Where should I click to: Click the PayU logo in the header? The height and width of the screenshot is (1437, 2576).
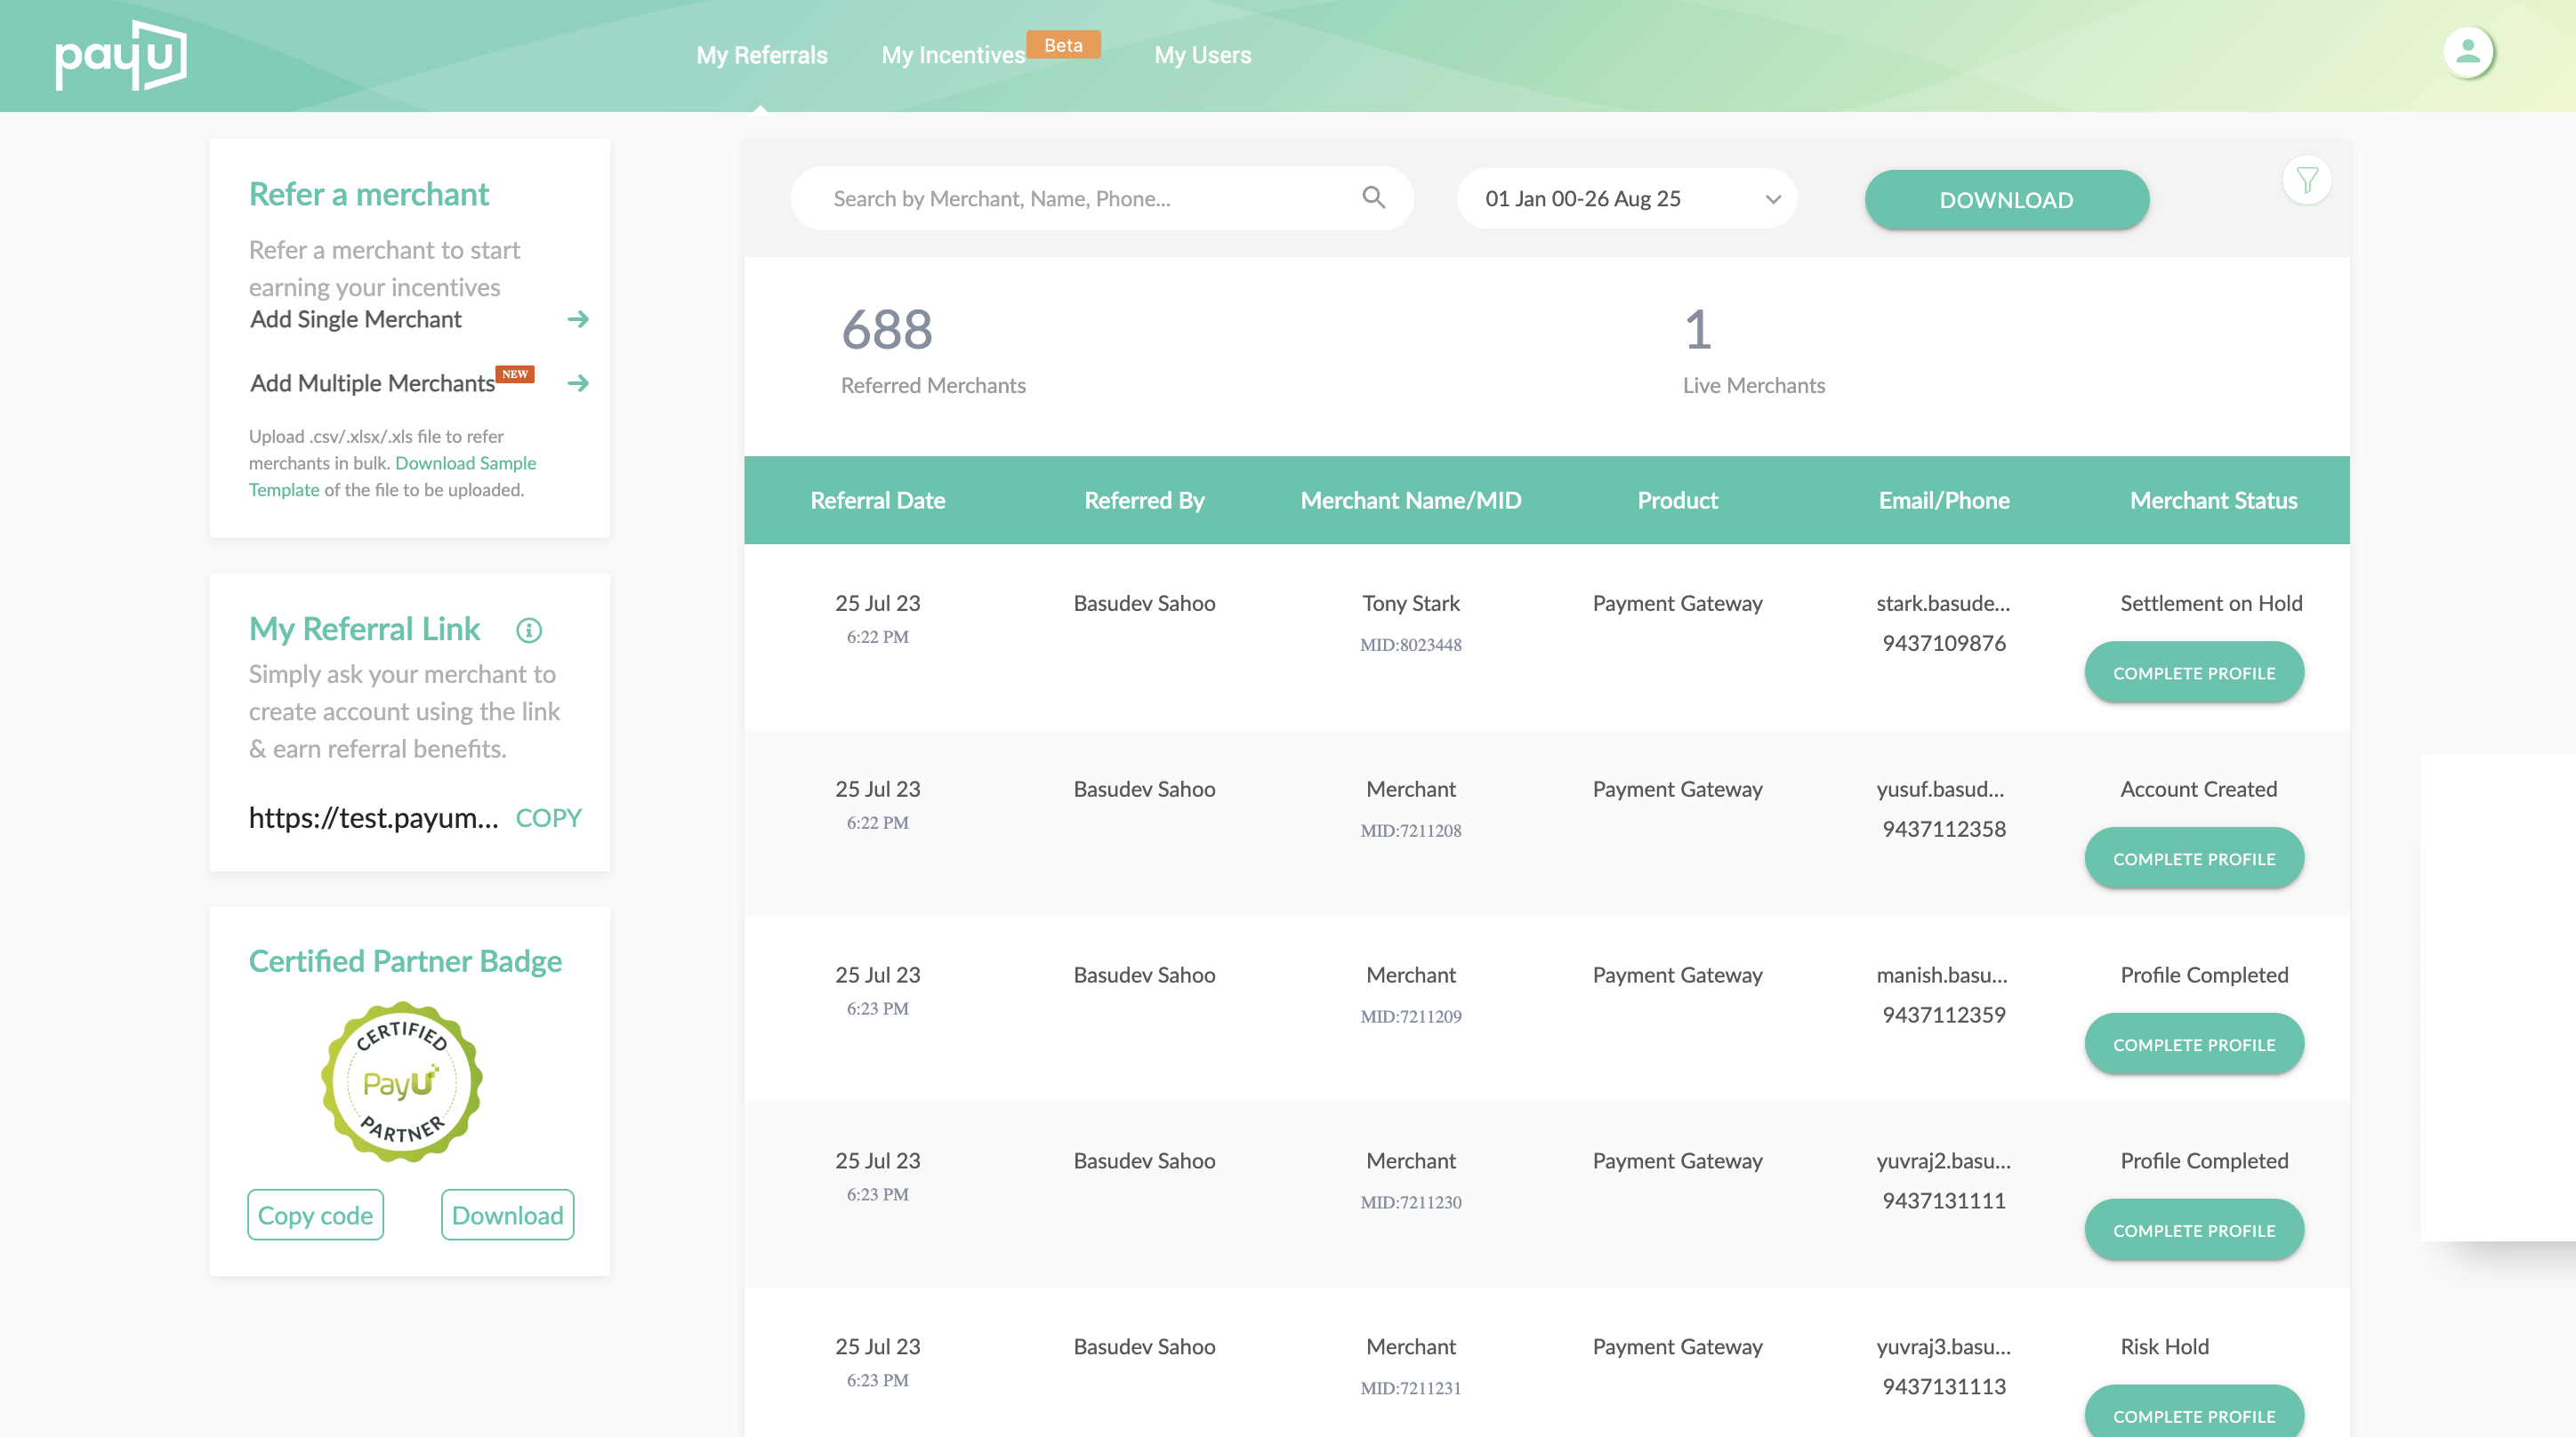click(120, 55)
